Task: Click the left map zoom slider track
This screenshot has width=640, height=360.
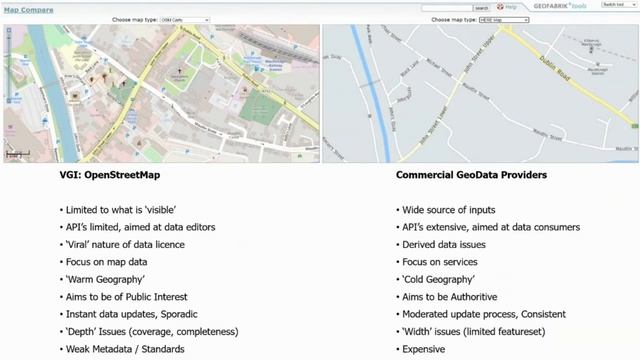Action: 9,65
